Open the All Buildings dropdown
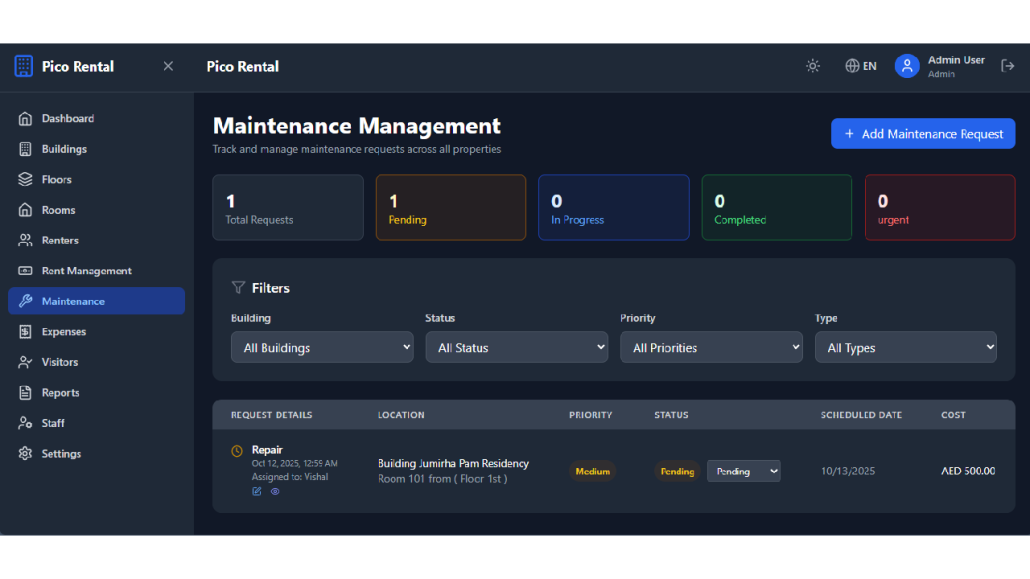 [x=322, y=347]
